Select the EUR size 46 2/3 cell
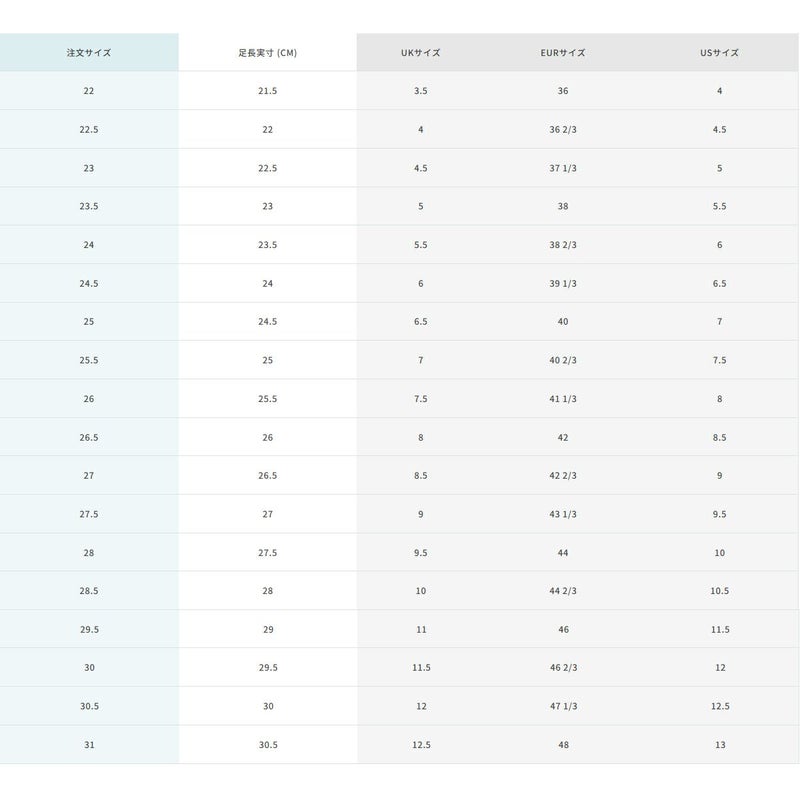The height and width of the screenshot is (800, 800). pos(562,668)
